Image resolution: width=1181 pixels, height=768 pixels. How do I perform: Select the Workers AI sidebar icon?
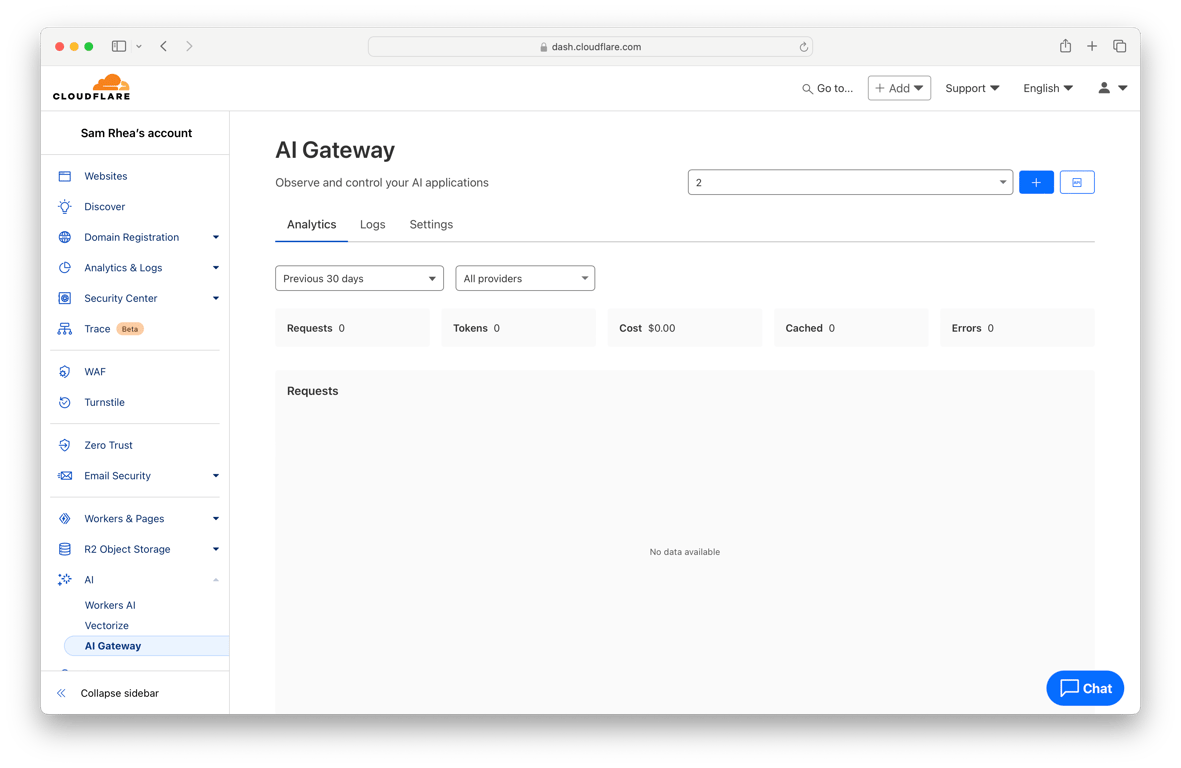pos(110,605)
